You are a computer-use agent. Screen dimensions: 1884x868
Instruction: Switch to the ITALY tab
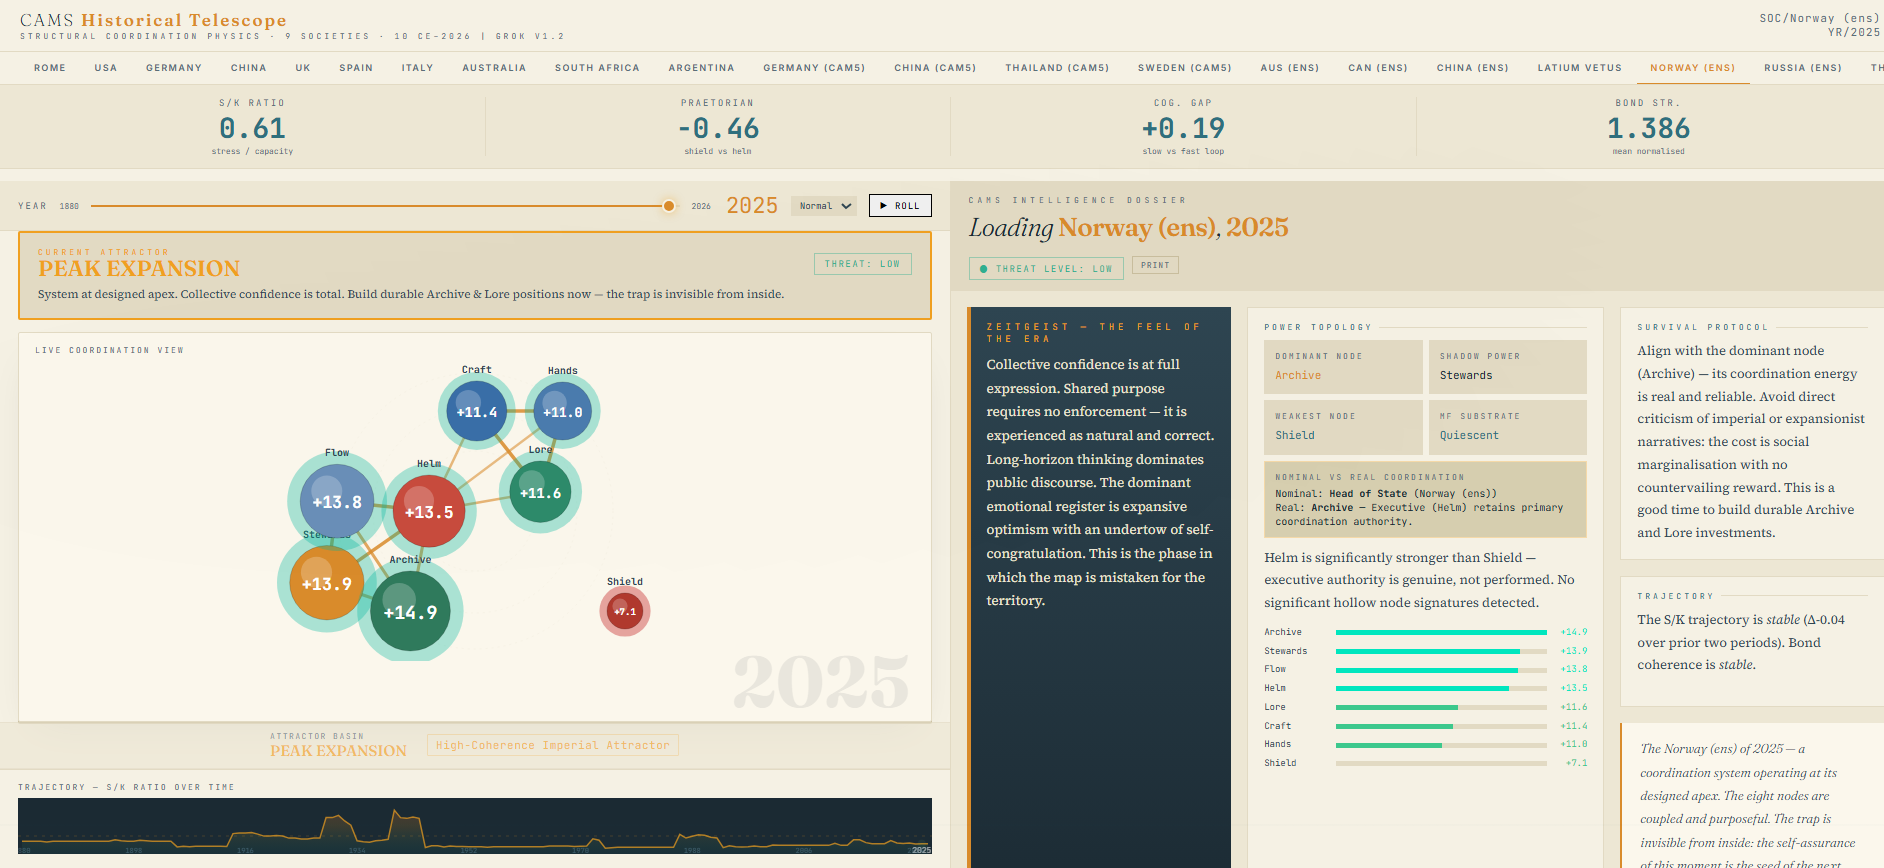[x=418, y=68]
